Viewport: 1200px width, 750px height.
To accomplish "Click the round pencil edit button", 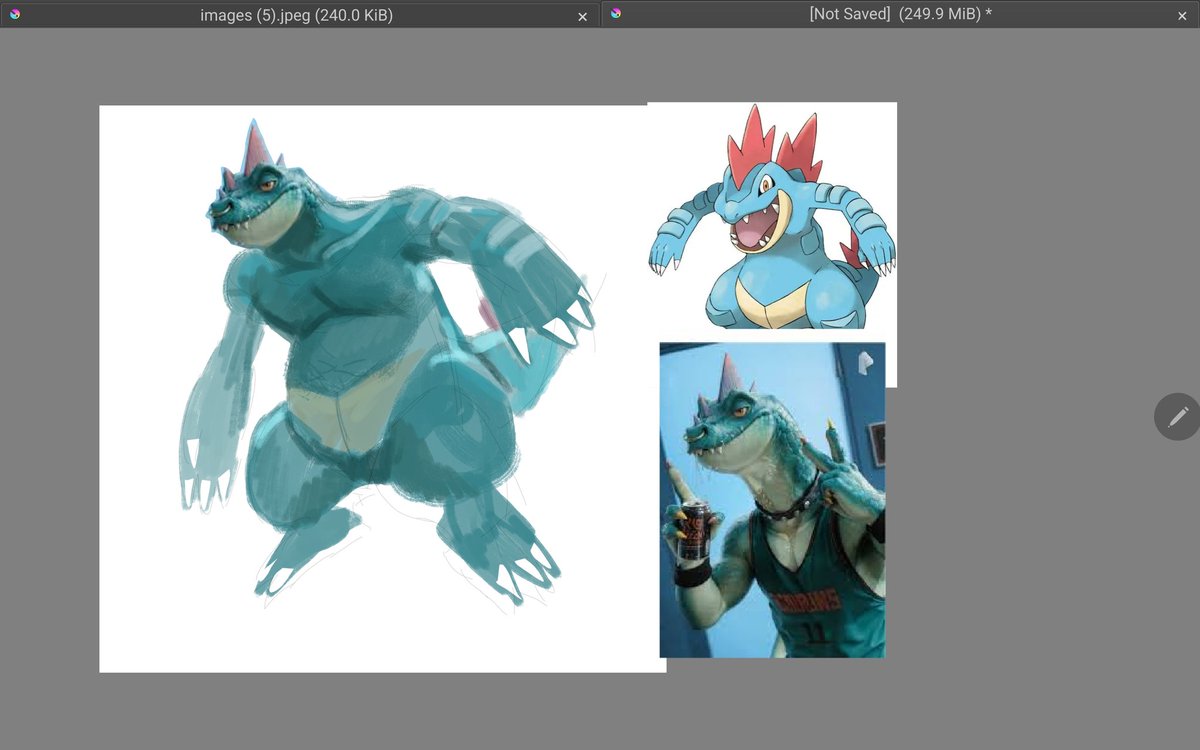I will [x=1177, y=416].
